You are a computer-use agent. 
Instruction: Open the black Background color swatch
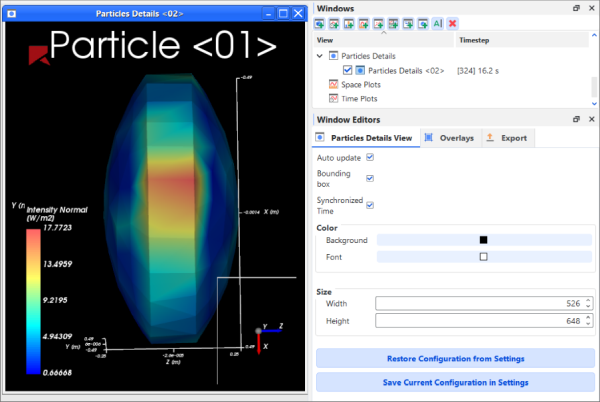point(483,240)
